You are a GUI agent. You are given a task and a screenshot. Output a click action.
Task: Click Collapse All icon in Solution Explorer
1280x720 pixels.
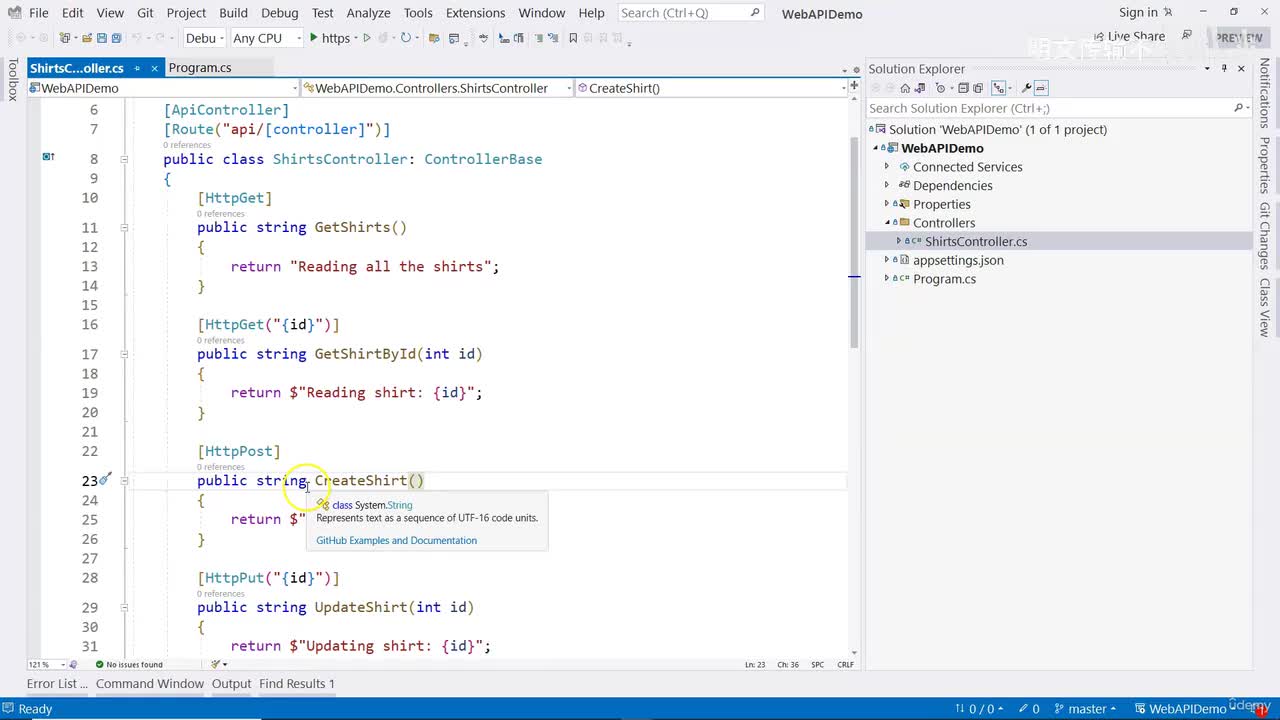click(x=962, y=88)
